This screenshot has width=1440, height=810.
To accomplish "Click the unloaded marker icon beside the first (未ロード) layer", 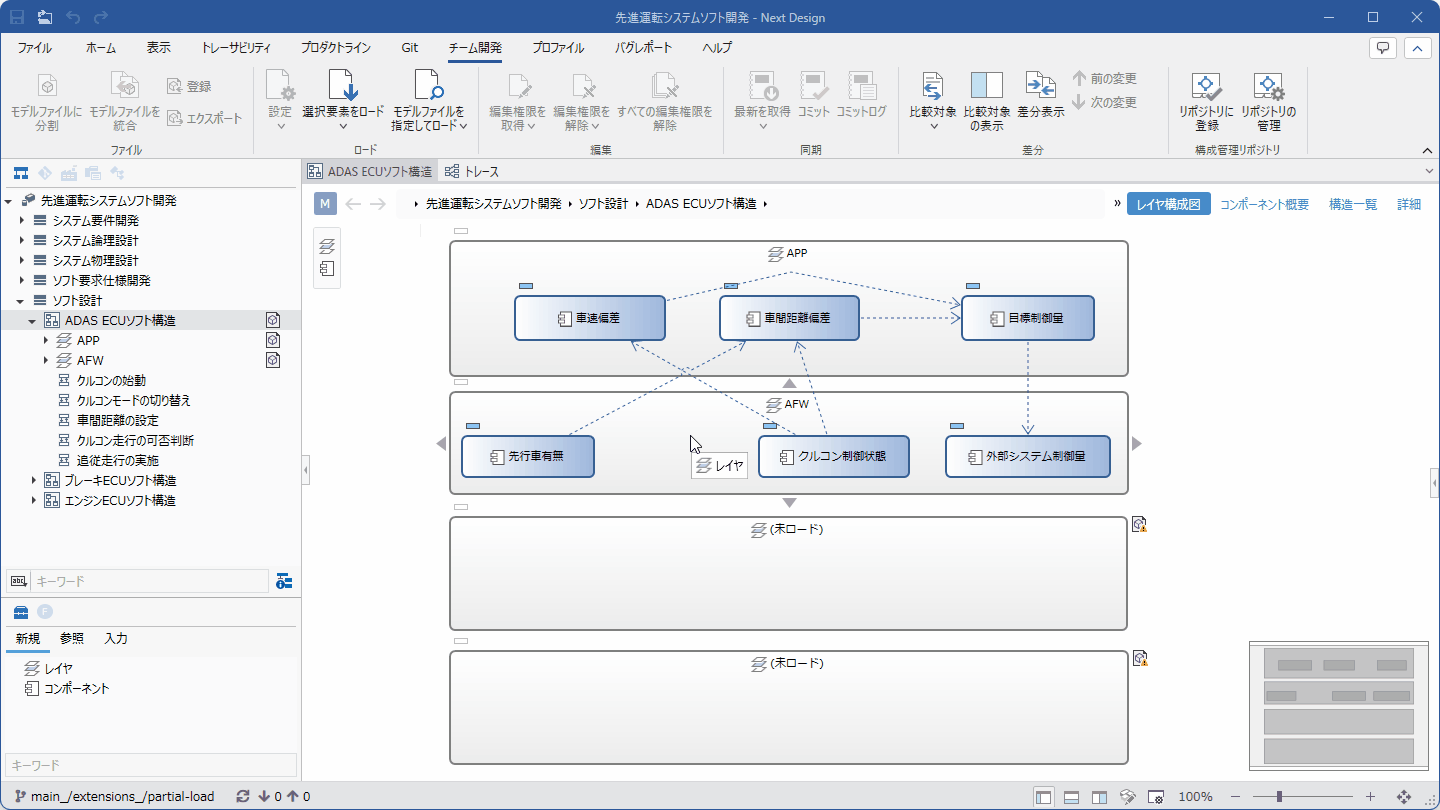I will (x=1139, y=524).
